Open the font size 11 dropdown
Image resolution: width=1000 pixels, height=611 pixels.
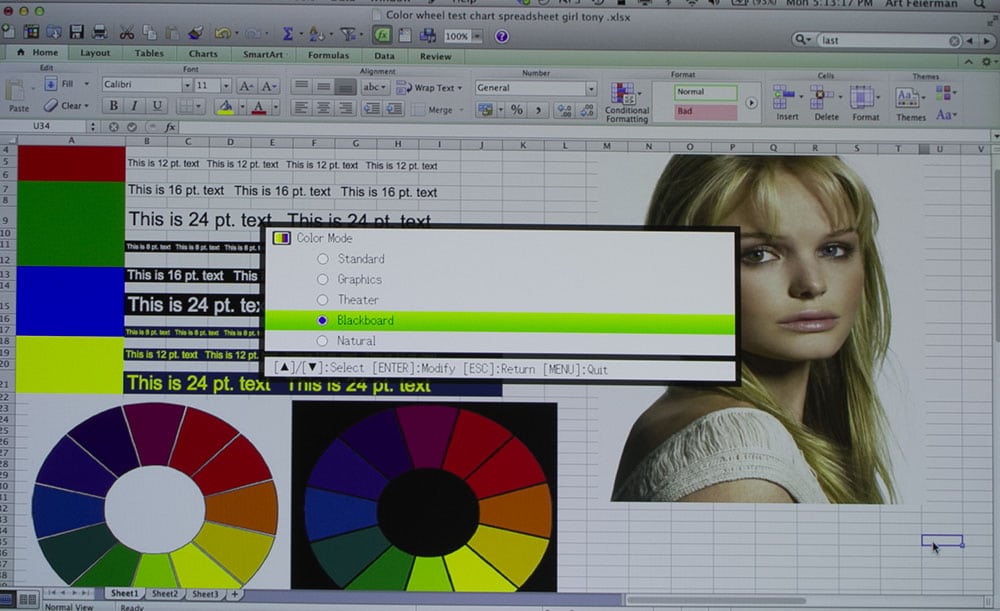pos(225,85)
